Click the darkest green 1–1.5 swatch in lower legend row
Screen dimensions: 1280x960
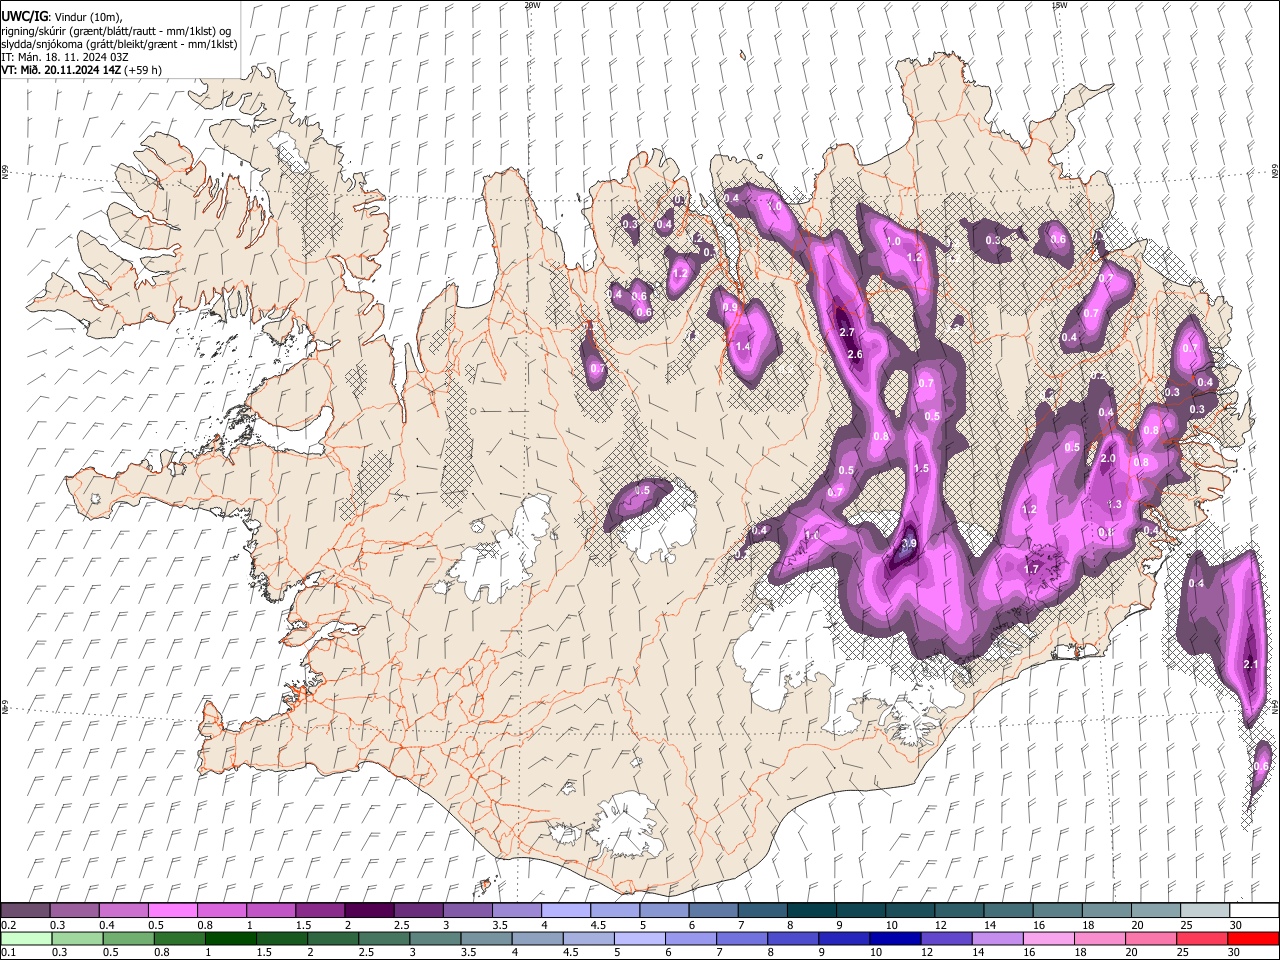[x=231, y=938]
